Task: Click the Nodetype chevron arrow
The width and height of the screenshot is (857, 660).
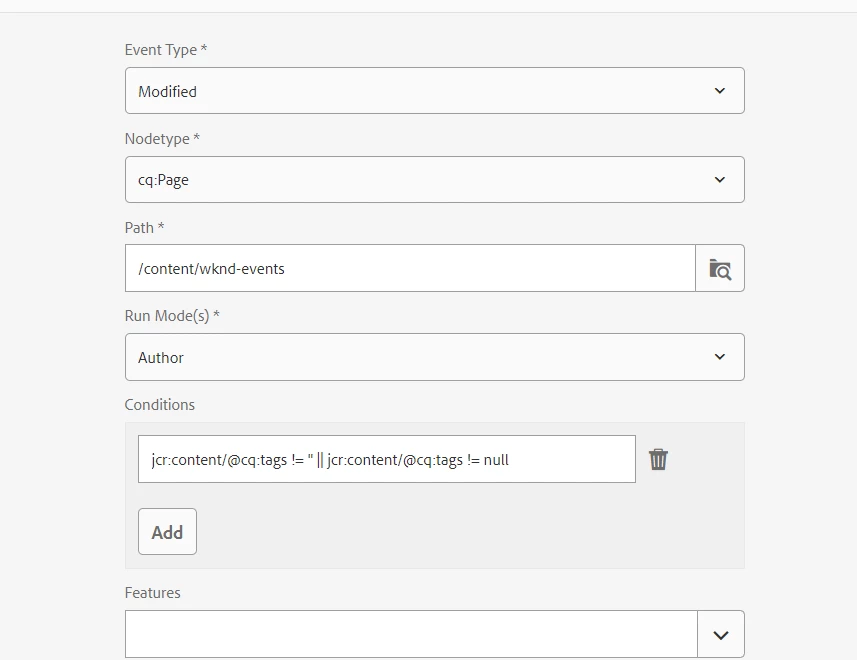Action: coord(720,180)
